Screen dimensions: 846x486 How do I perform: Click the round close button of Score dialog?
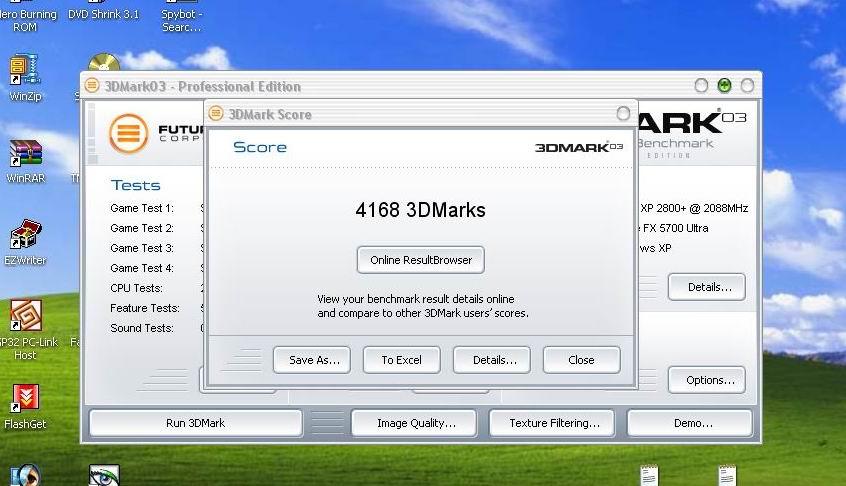(623, 113)
